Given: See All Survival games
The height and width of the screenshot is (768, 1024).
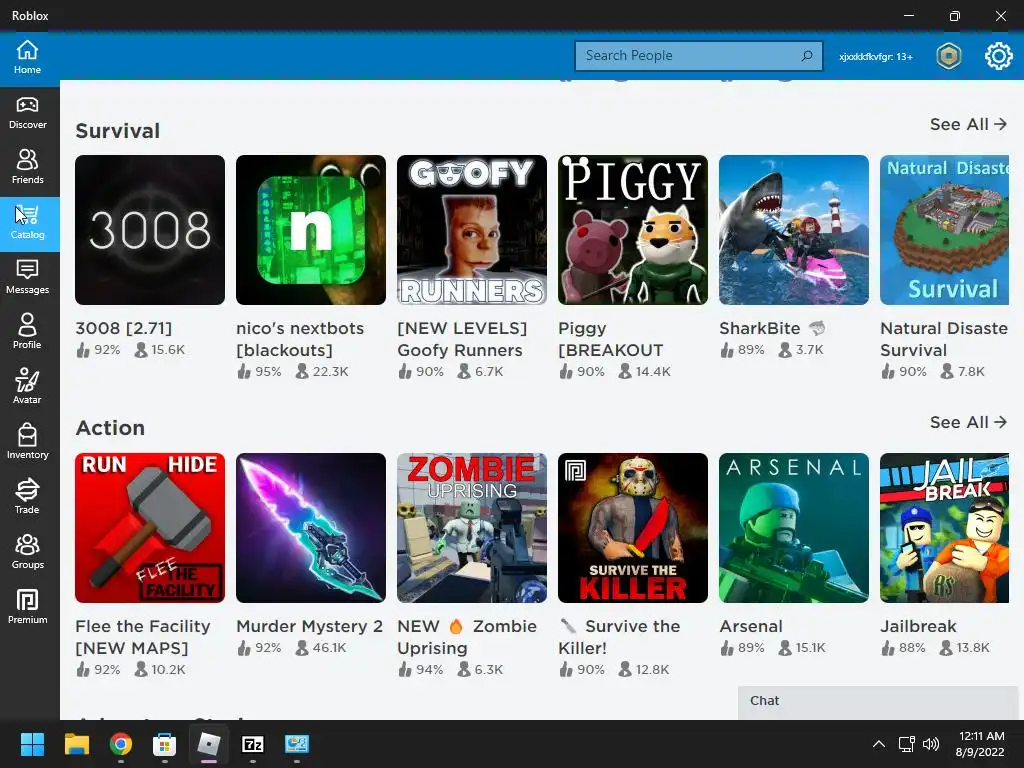Looking at the screenshot, I should pyautogui.click(x=968, y=124).
